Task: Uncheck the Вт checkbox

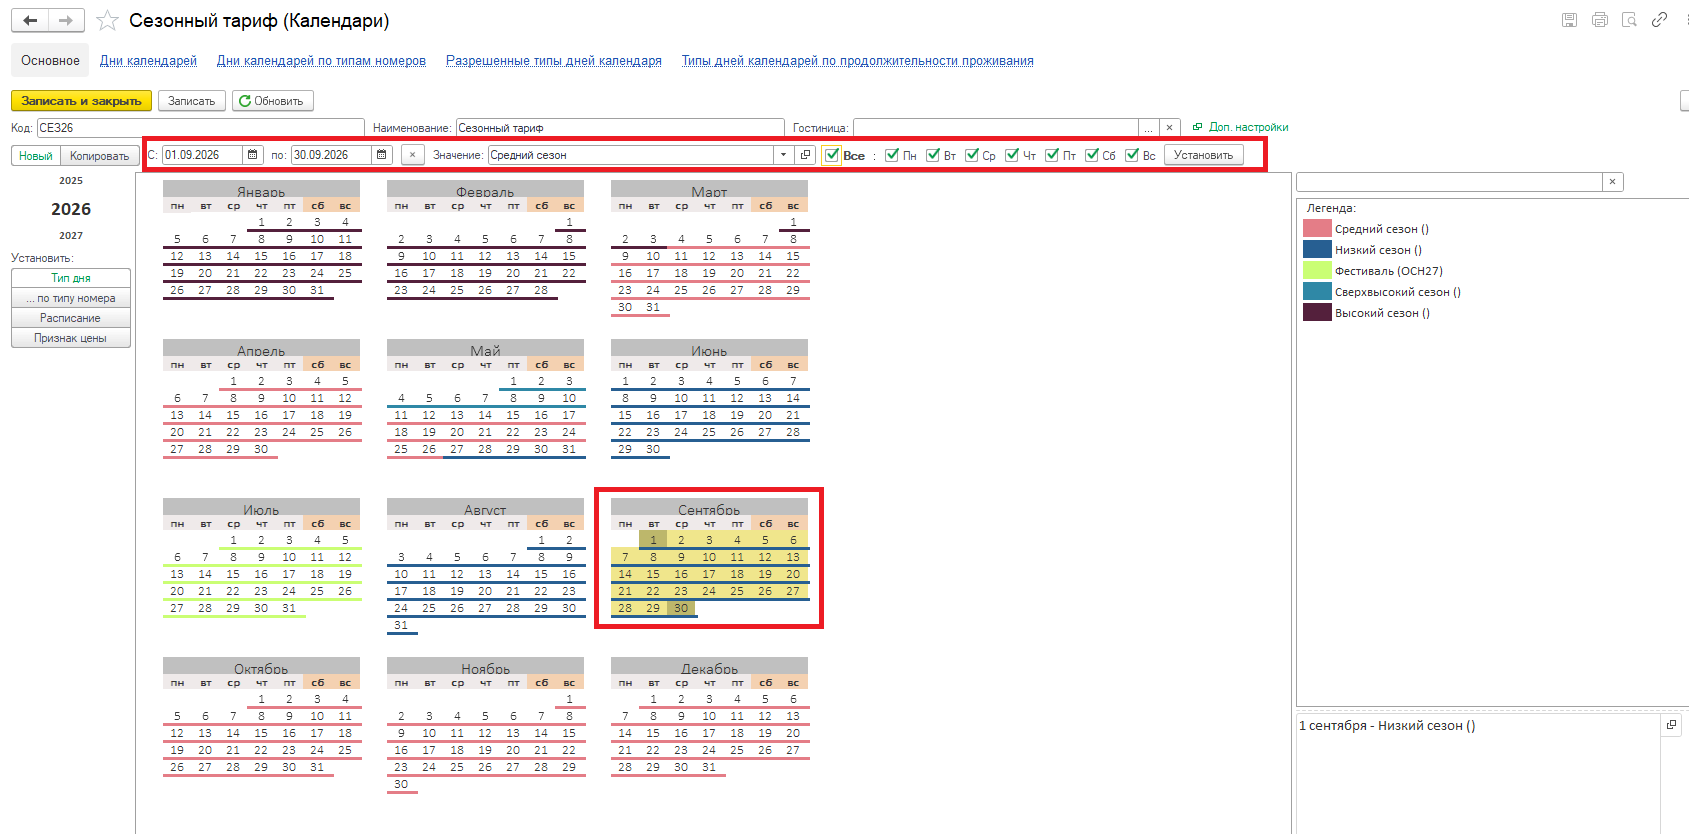Action: [933, 155]
